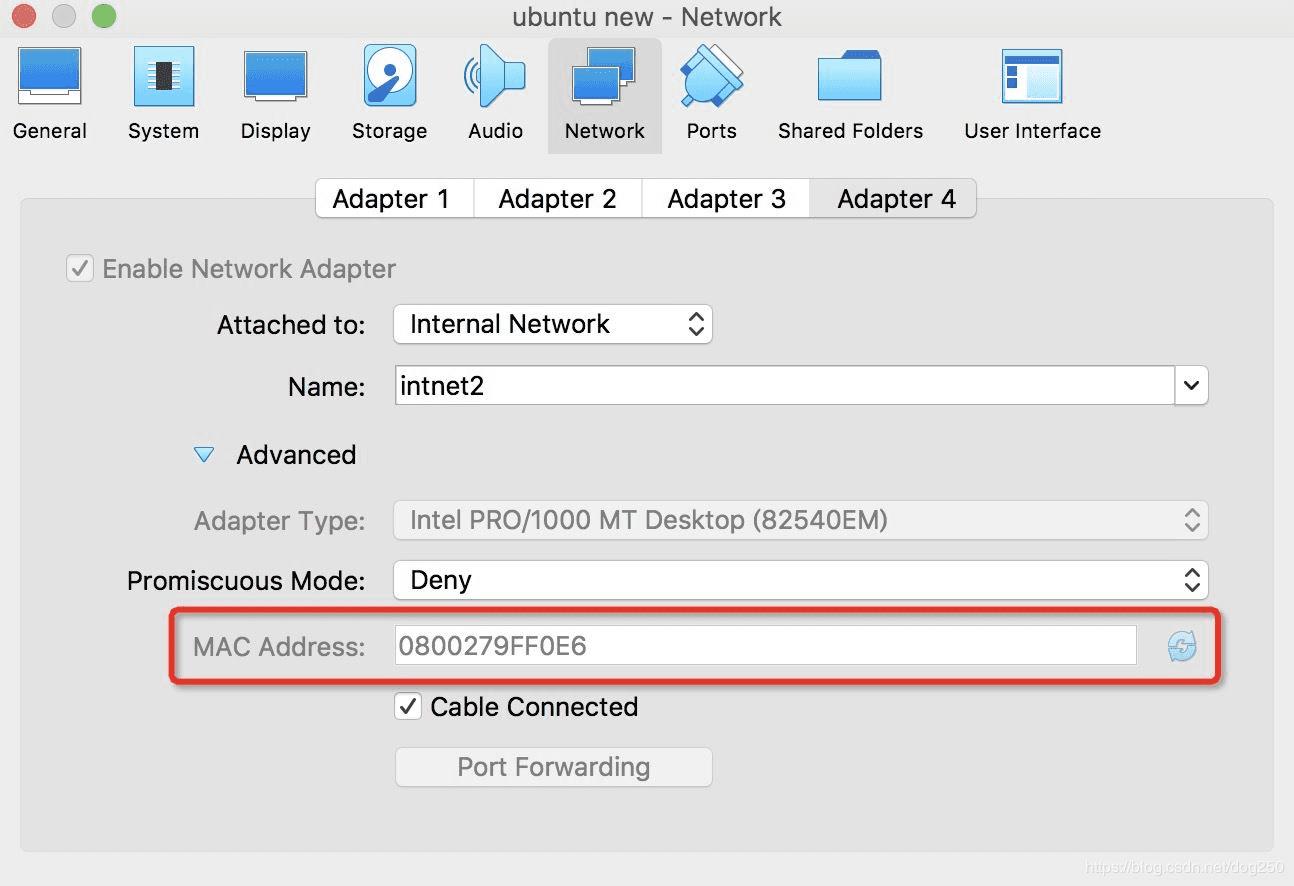Toggle the Enable Network Adapter checkbox

(x=79, y=269)
